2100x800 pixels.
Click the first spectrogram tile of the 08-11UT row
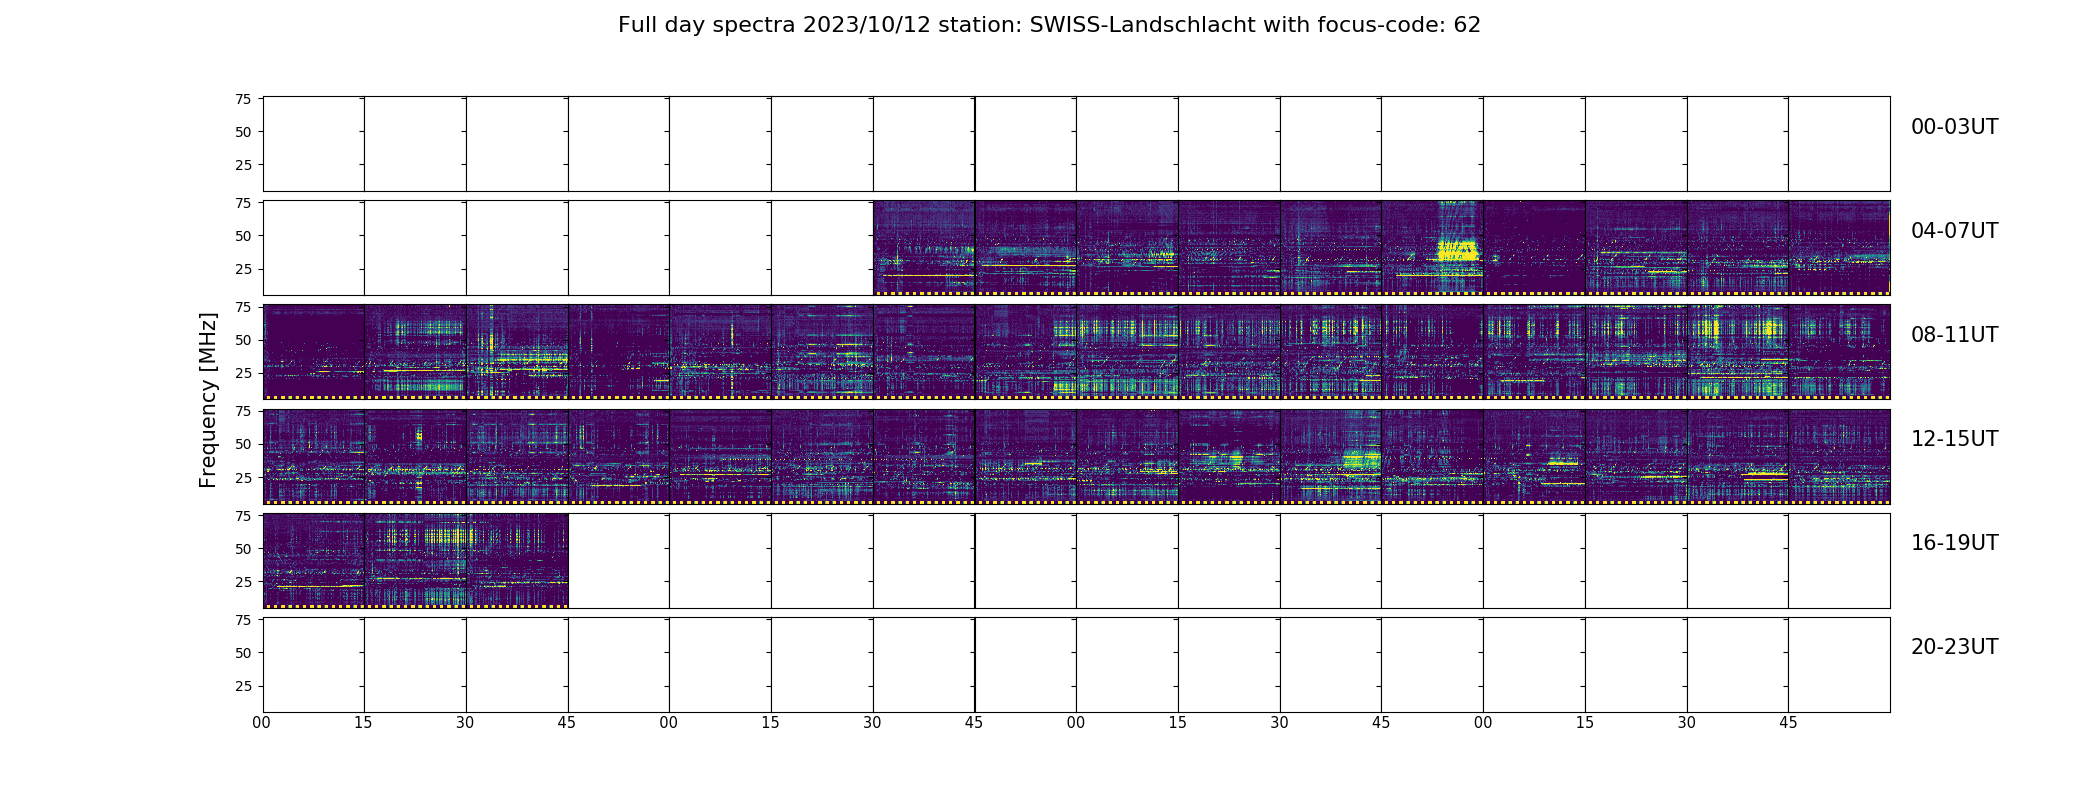pos(314,352)
